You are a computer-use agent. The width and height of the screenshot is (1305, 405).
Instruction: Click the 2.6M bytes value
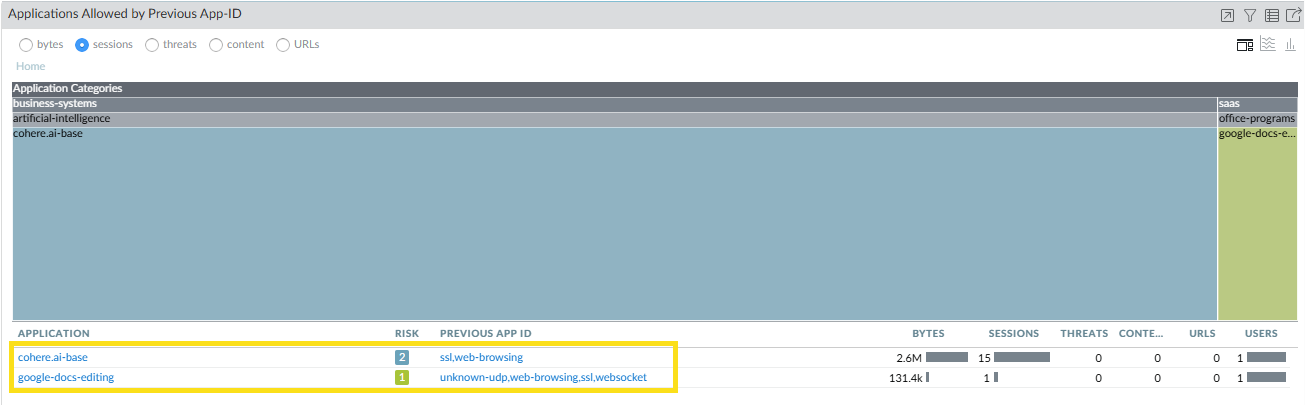click(x=908, y=357)
